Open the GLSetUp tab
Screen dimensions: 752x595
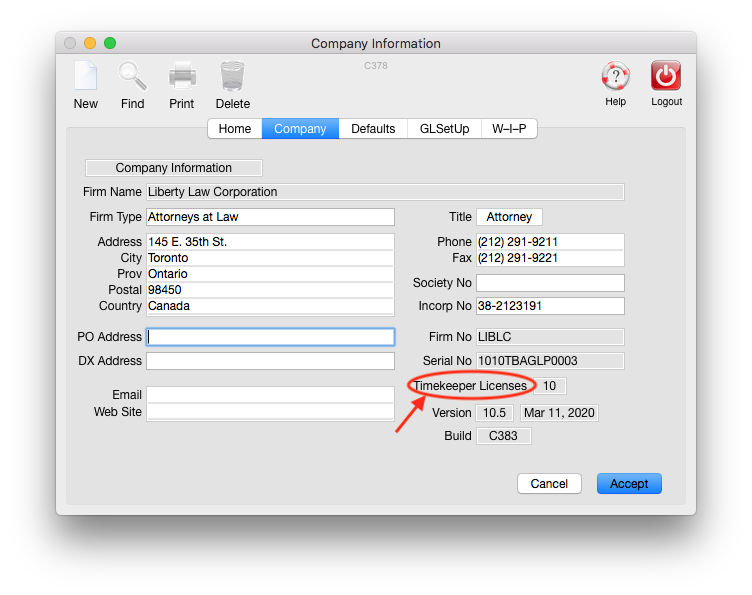pos(444,129)
